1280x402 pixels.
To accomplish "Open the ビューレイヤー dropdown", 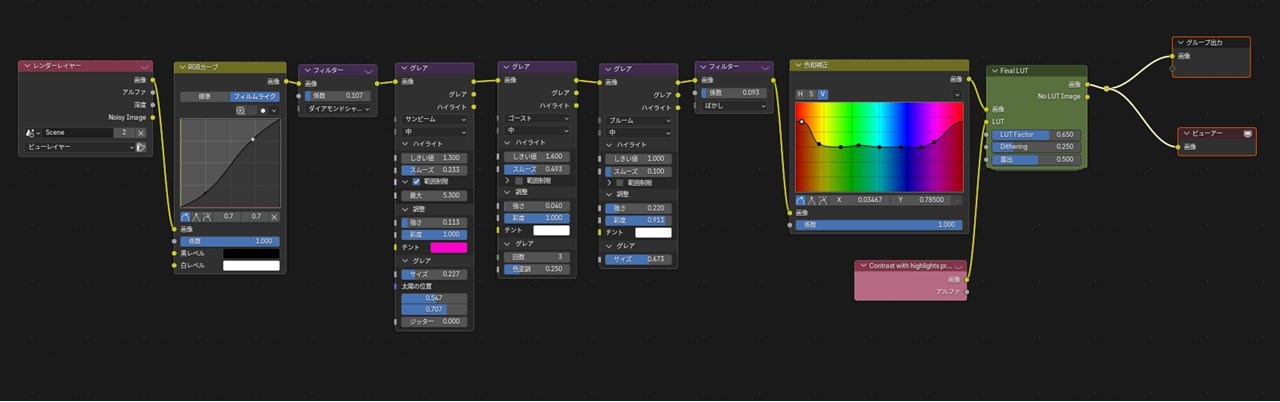I will (x=79, y=147).
